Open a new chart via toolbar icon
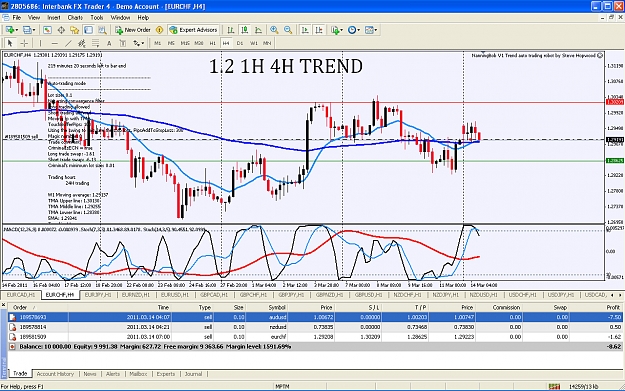This screenshot has height=391, width=625. pos(9,30)
